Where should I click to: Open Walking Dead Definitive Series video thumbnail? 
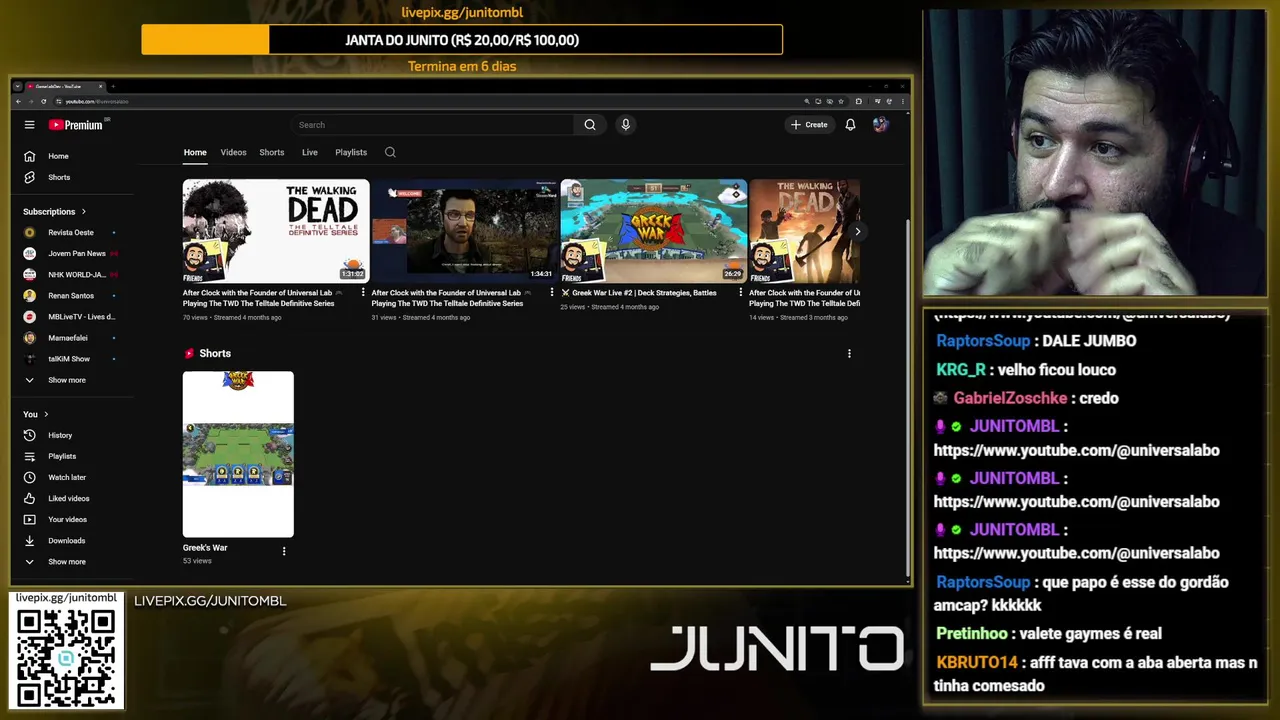276,231
